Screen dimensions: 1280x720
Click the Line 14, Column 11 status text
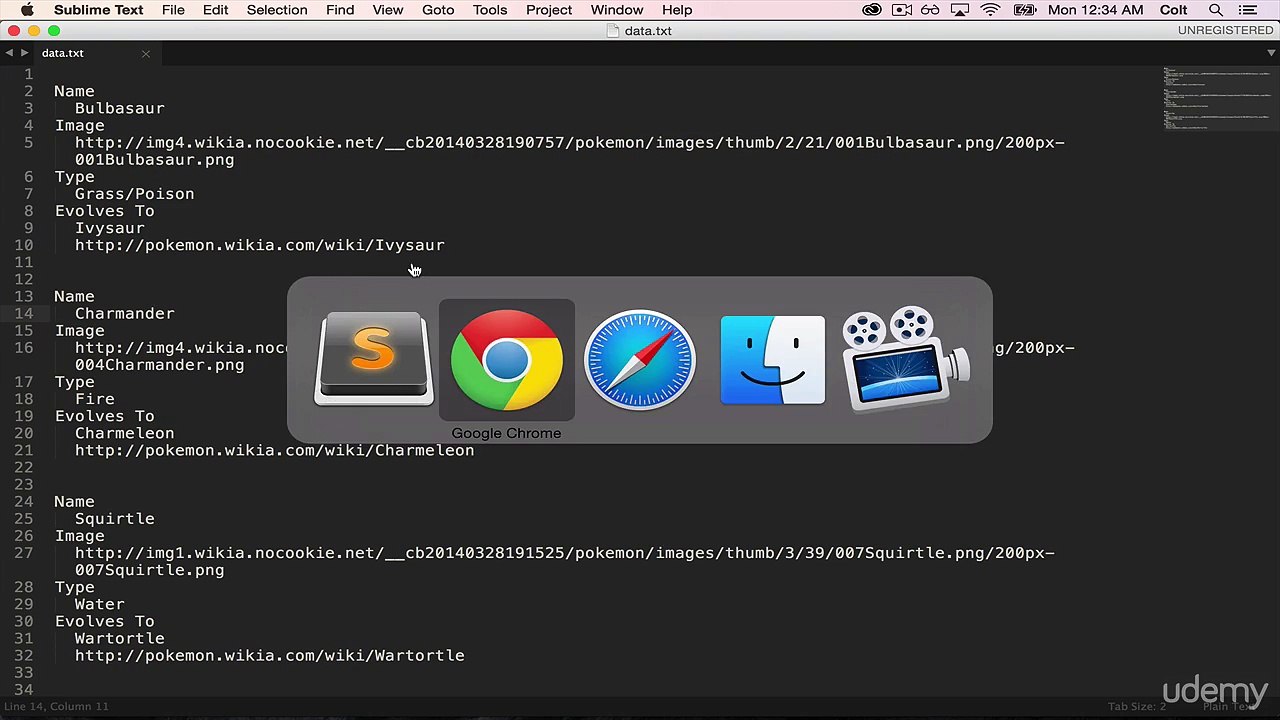coord(56,706)
